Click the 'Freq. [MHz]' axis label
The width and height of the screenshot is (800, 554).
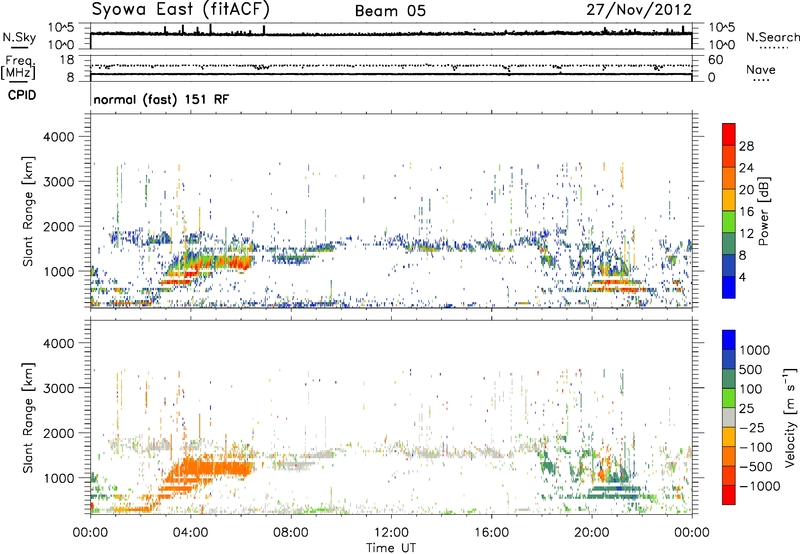click(x=18, y=68)
